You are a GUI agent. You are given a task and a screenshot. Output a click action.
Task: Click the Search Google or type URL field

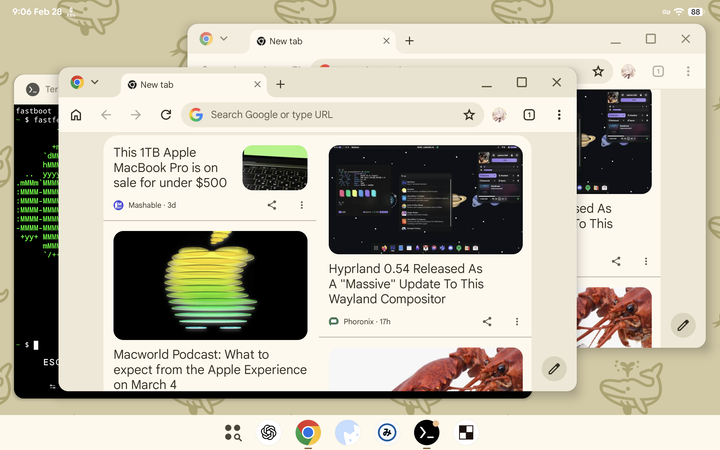coord(330,115)
